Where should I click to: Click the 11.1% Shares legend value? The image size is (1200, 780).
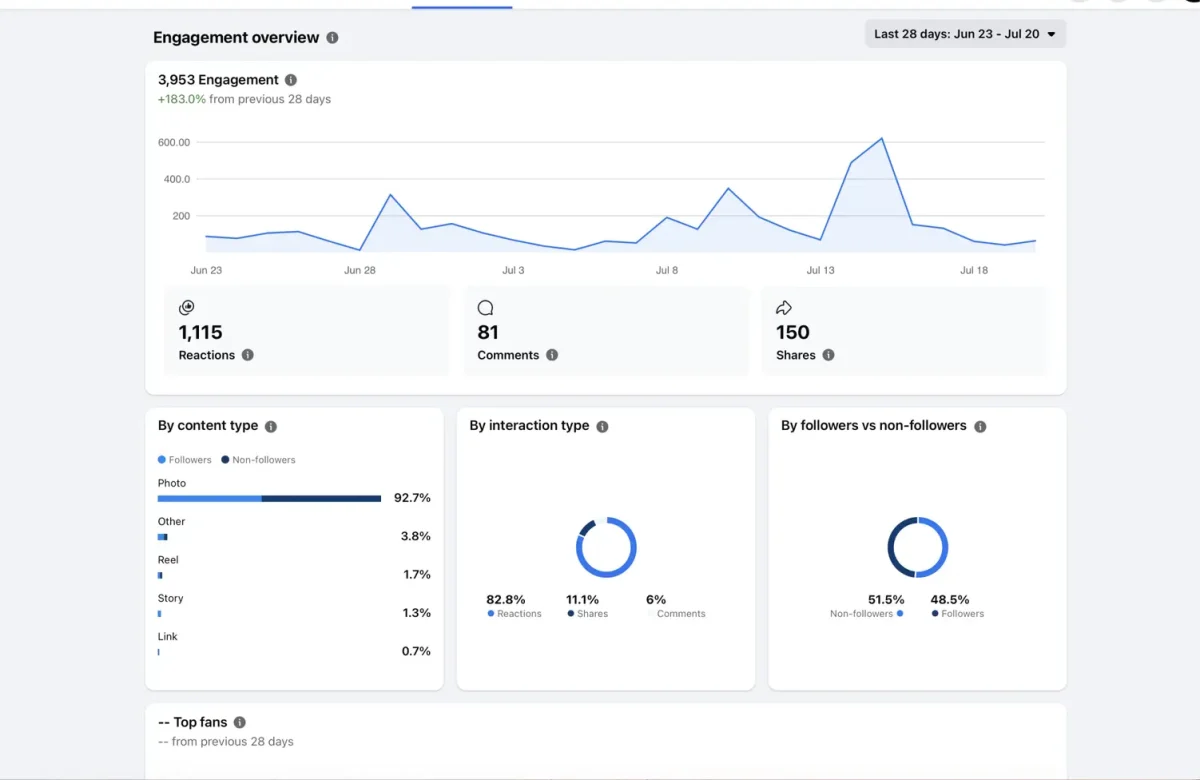point(583,600)
